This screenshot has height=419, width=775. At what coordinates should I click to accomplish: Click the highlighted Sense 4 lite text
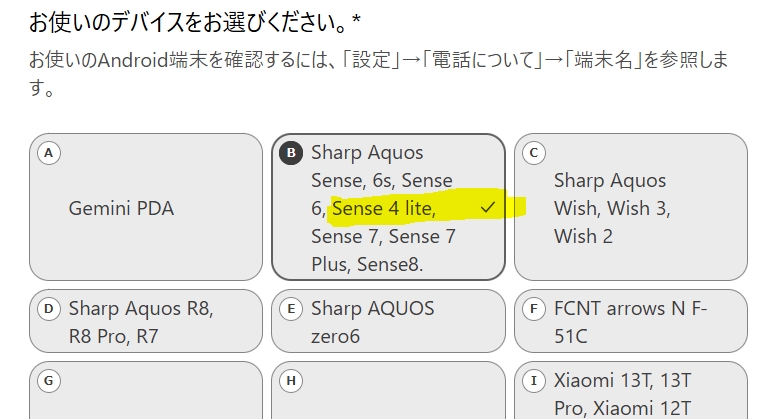(x=383, y=209)
